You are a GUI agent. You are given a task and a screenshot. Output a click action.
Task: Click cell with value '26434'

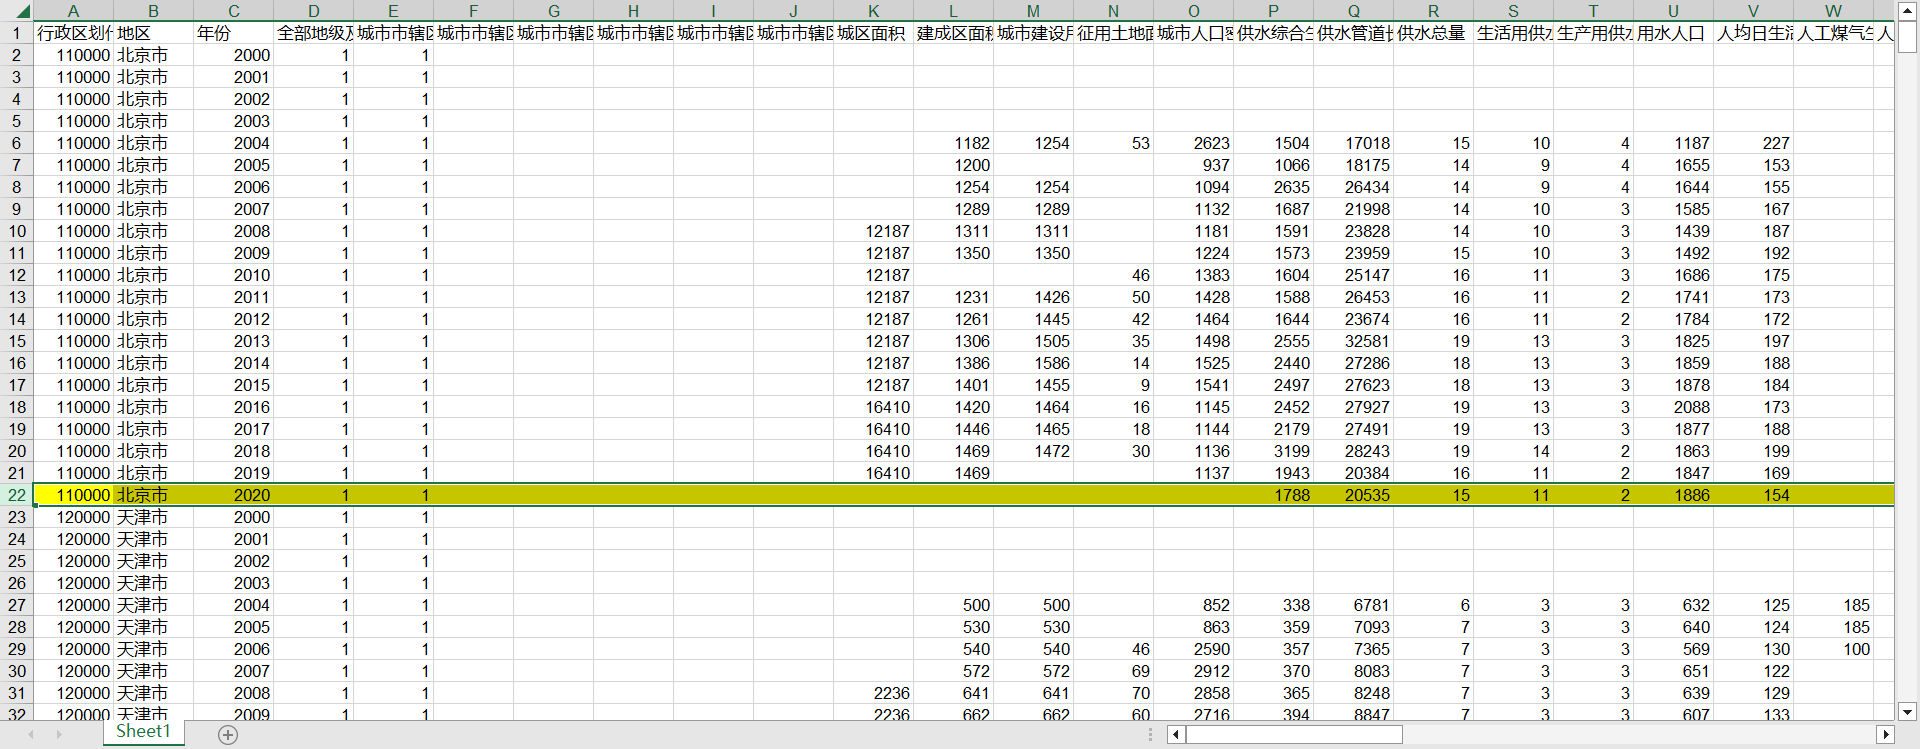[1353, 187]
